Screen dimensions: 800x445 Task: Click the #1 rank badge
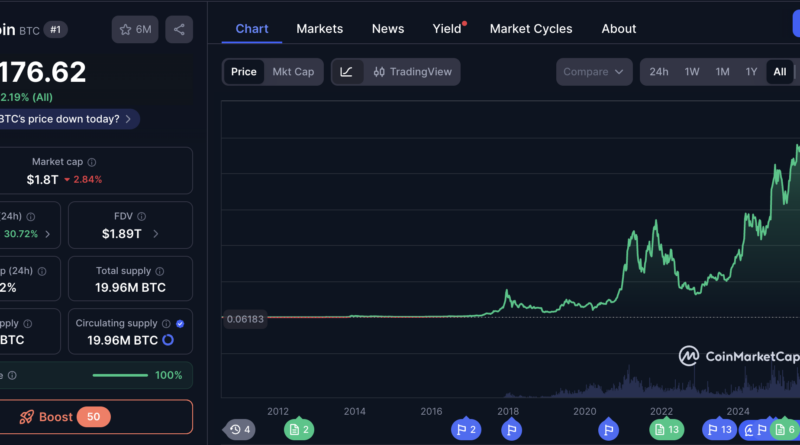(55, 30)
